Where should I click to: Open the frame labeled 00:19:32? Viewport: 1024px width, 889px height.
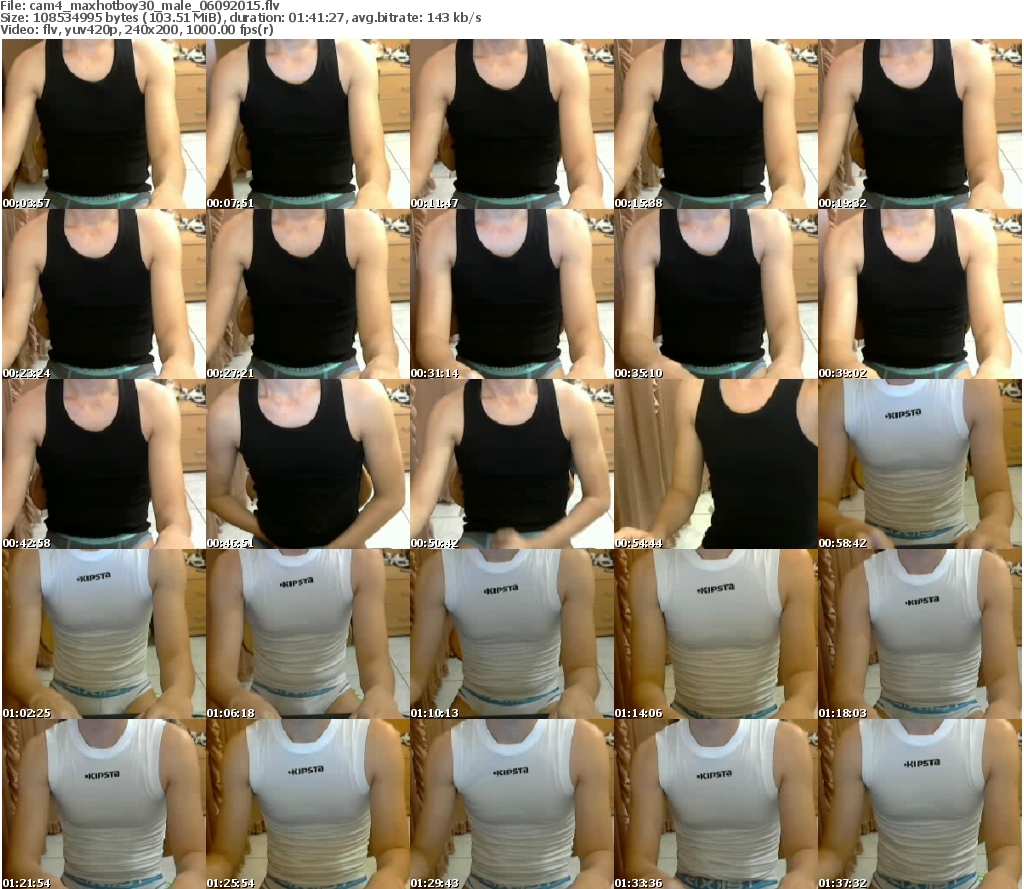920,124
